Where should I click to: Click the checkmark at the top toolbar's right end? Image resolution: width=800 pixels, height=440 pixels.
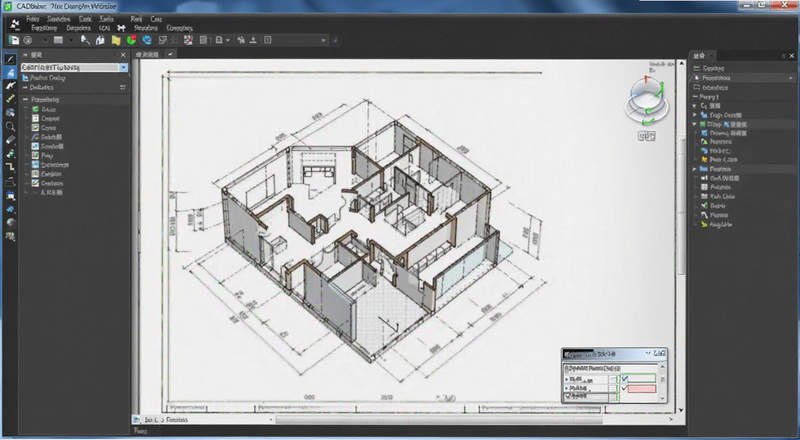click(x=335, y=40)
